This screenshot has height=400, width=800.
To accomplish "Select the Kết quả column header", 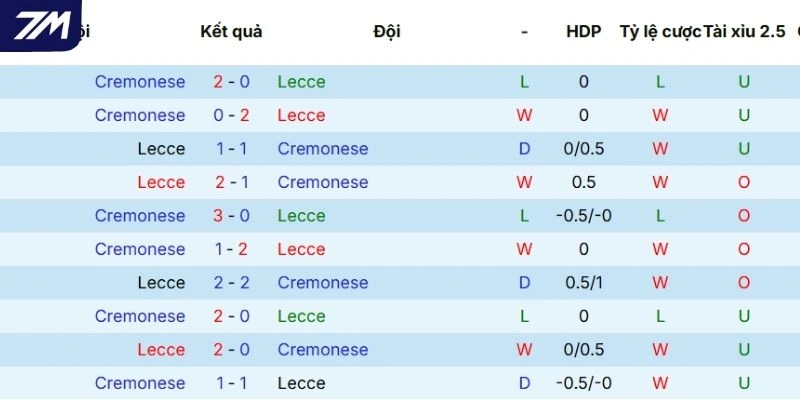I will click(x=231, y=31).
